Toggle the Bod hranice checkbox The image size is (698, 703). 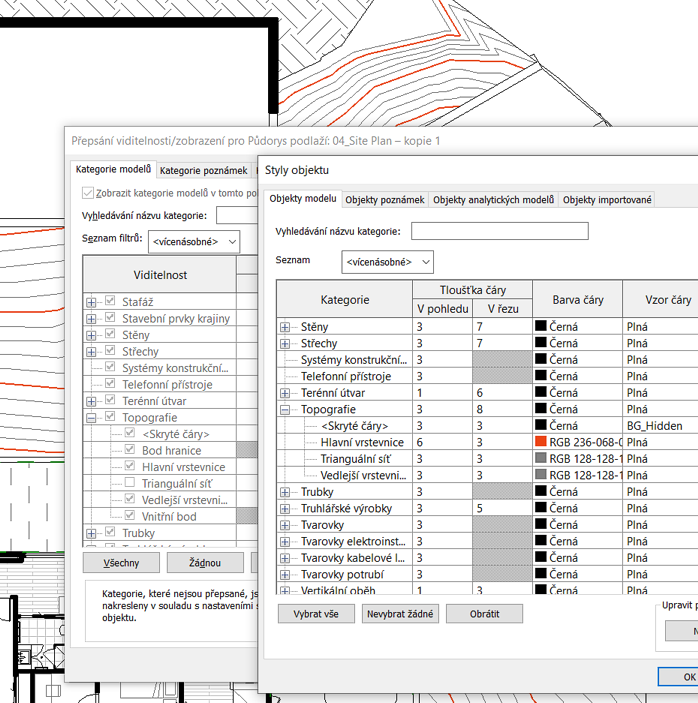(130, 451)
